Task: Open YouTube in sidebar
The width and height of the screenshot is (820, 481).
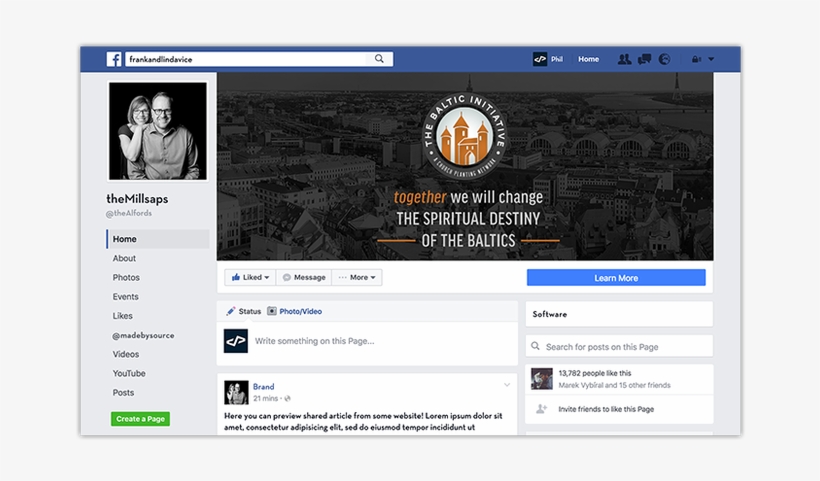Action: coord(129,373)
